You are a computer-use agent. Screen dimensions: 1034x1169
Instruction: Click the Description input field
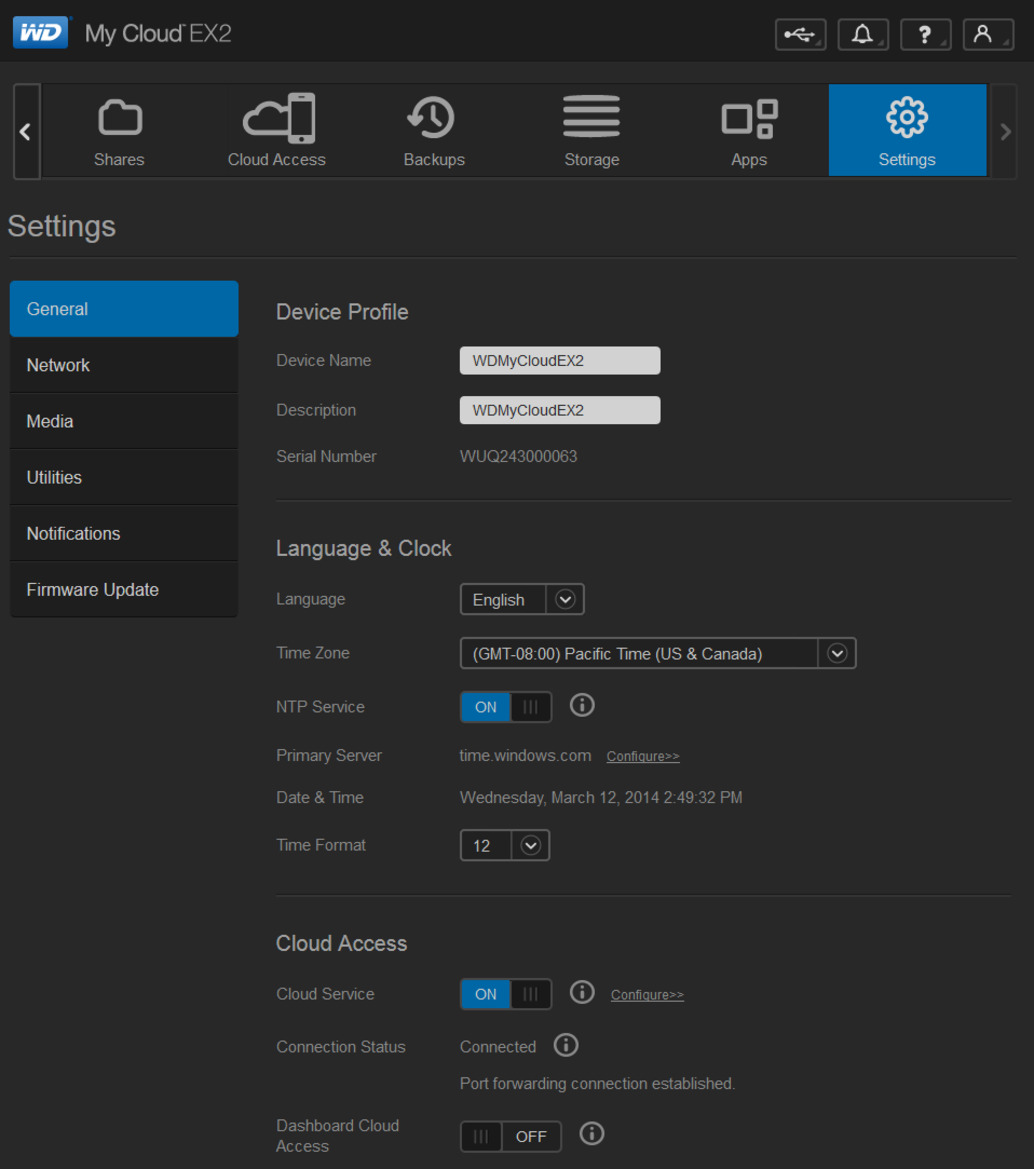click(560, 410)
